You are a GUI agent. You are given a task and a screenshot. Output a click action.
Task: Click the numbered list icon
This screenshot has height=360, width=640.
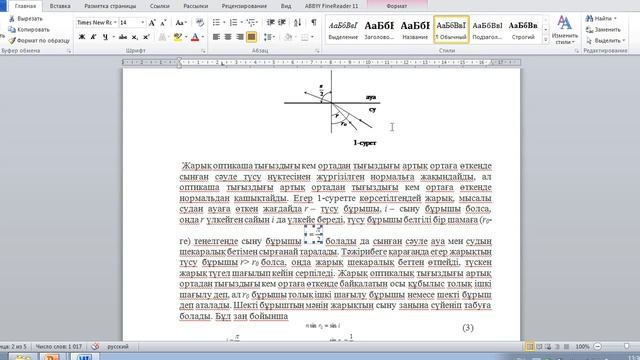233,22
